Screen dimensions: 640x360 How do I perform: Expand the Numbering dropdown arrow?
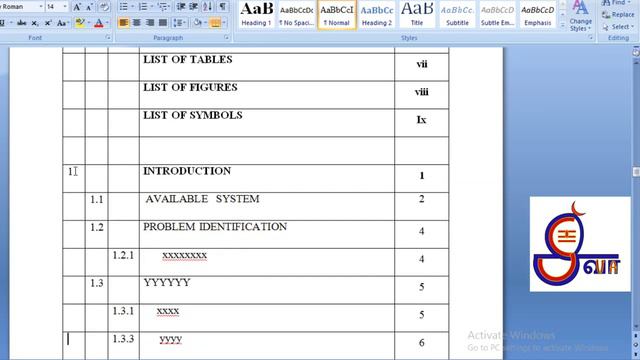(152, 7)
